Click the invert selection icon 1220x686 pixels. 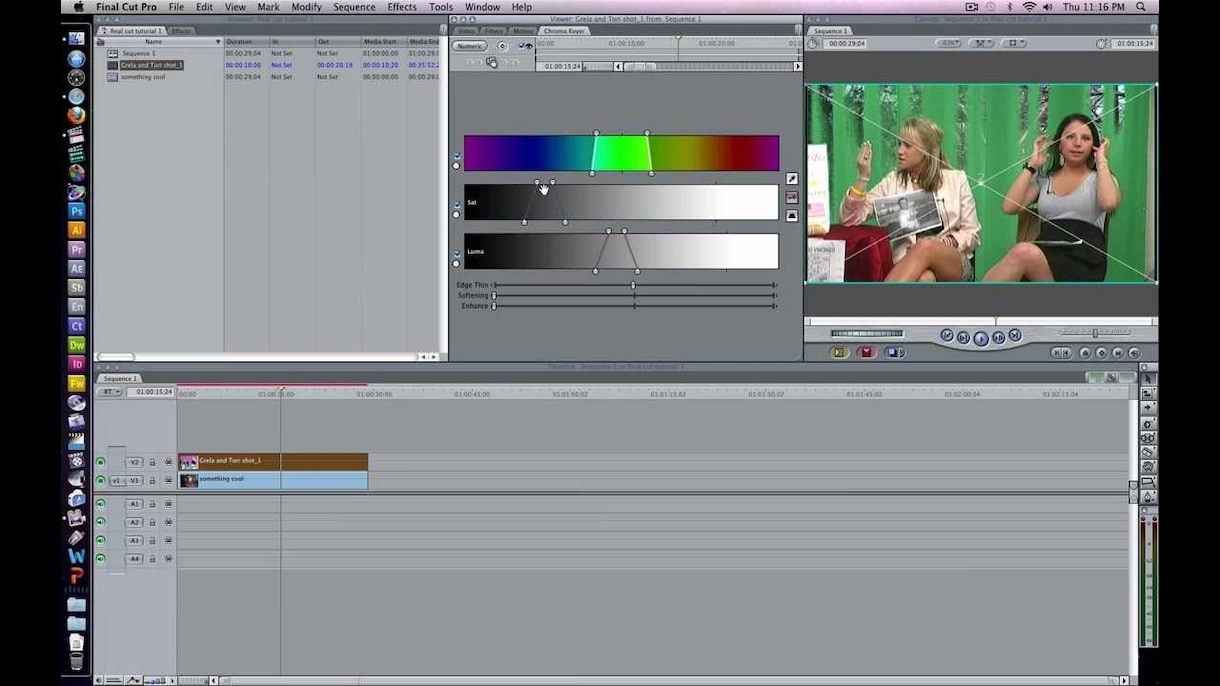[x=792, y=215]
